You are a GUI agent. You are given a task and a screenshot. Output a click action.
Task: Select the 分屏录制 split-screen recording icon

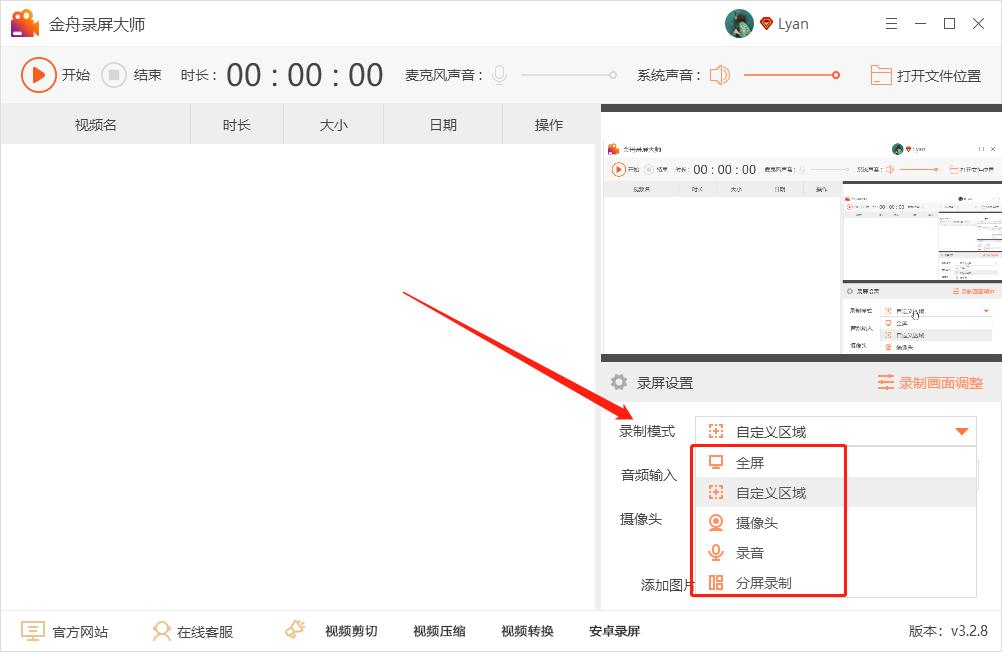[714, 581]
